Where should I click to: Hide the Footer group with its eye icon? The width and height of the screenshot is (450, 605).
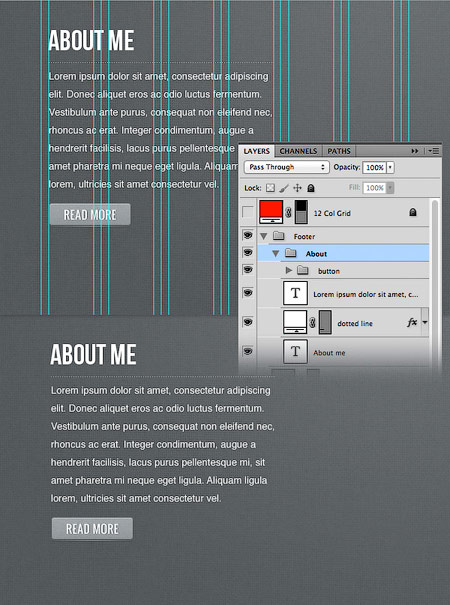248,235
